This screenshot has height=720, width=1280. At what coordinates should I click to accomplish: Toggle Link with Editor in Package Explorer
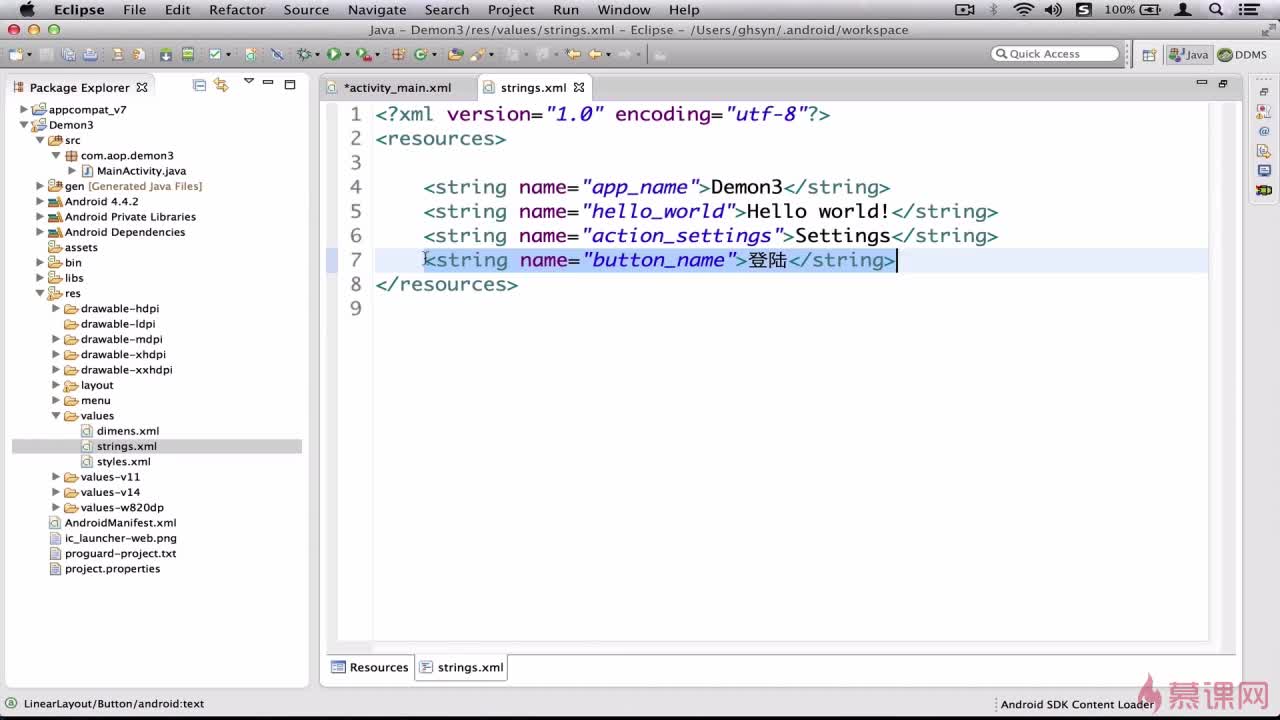pyautogui.click(x=221, y=85)
